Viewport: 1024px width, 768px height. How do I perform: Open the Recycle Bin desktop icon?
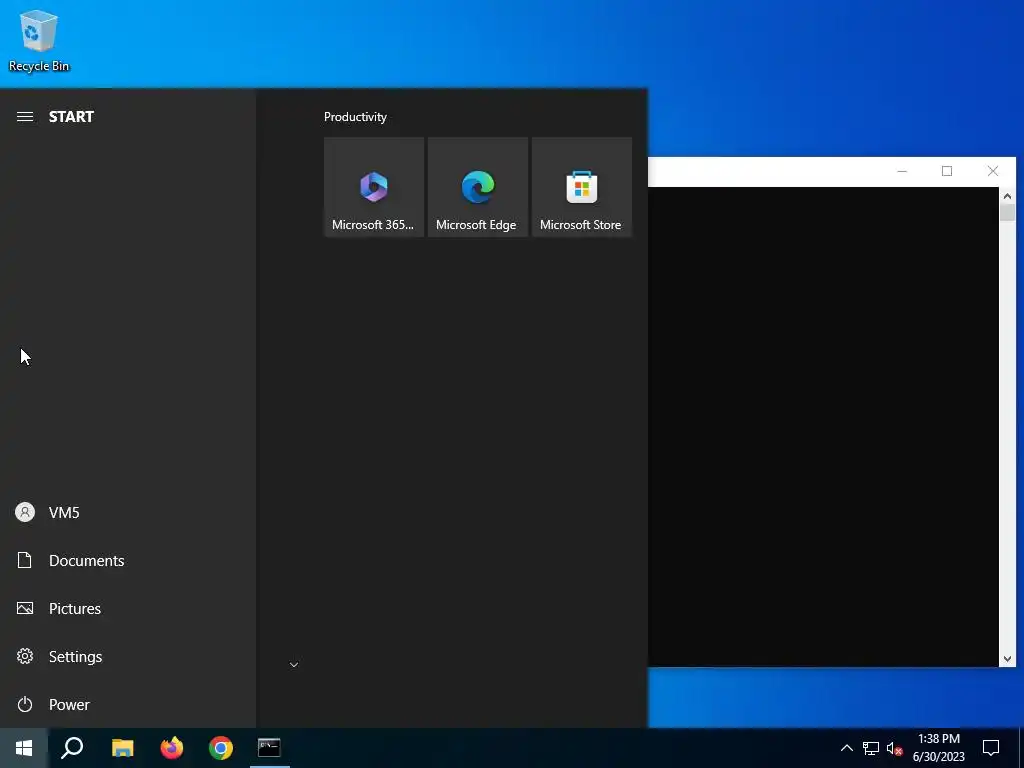pos(39,41)
